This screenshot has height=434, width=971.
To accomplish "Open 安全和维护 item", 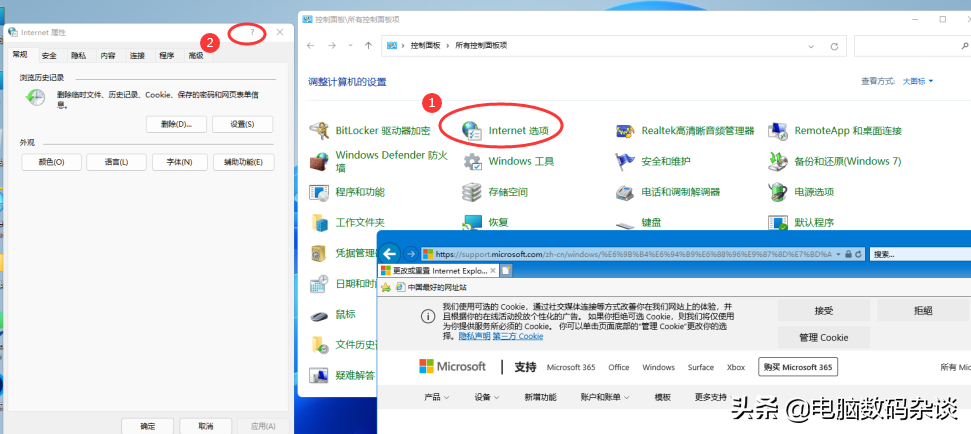I will [x=652, y=161].
